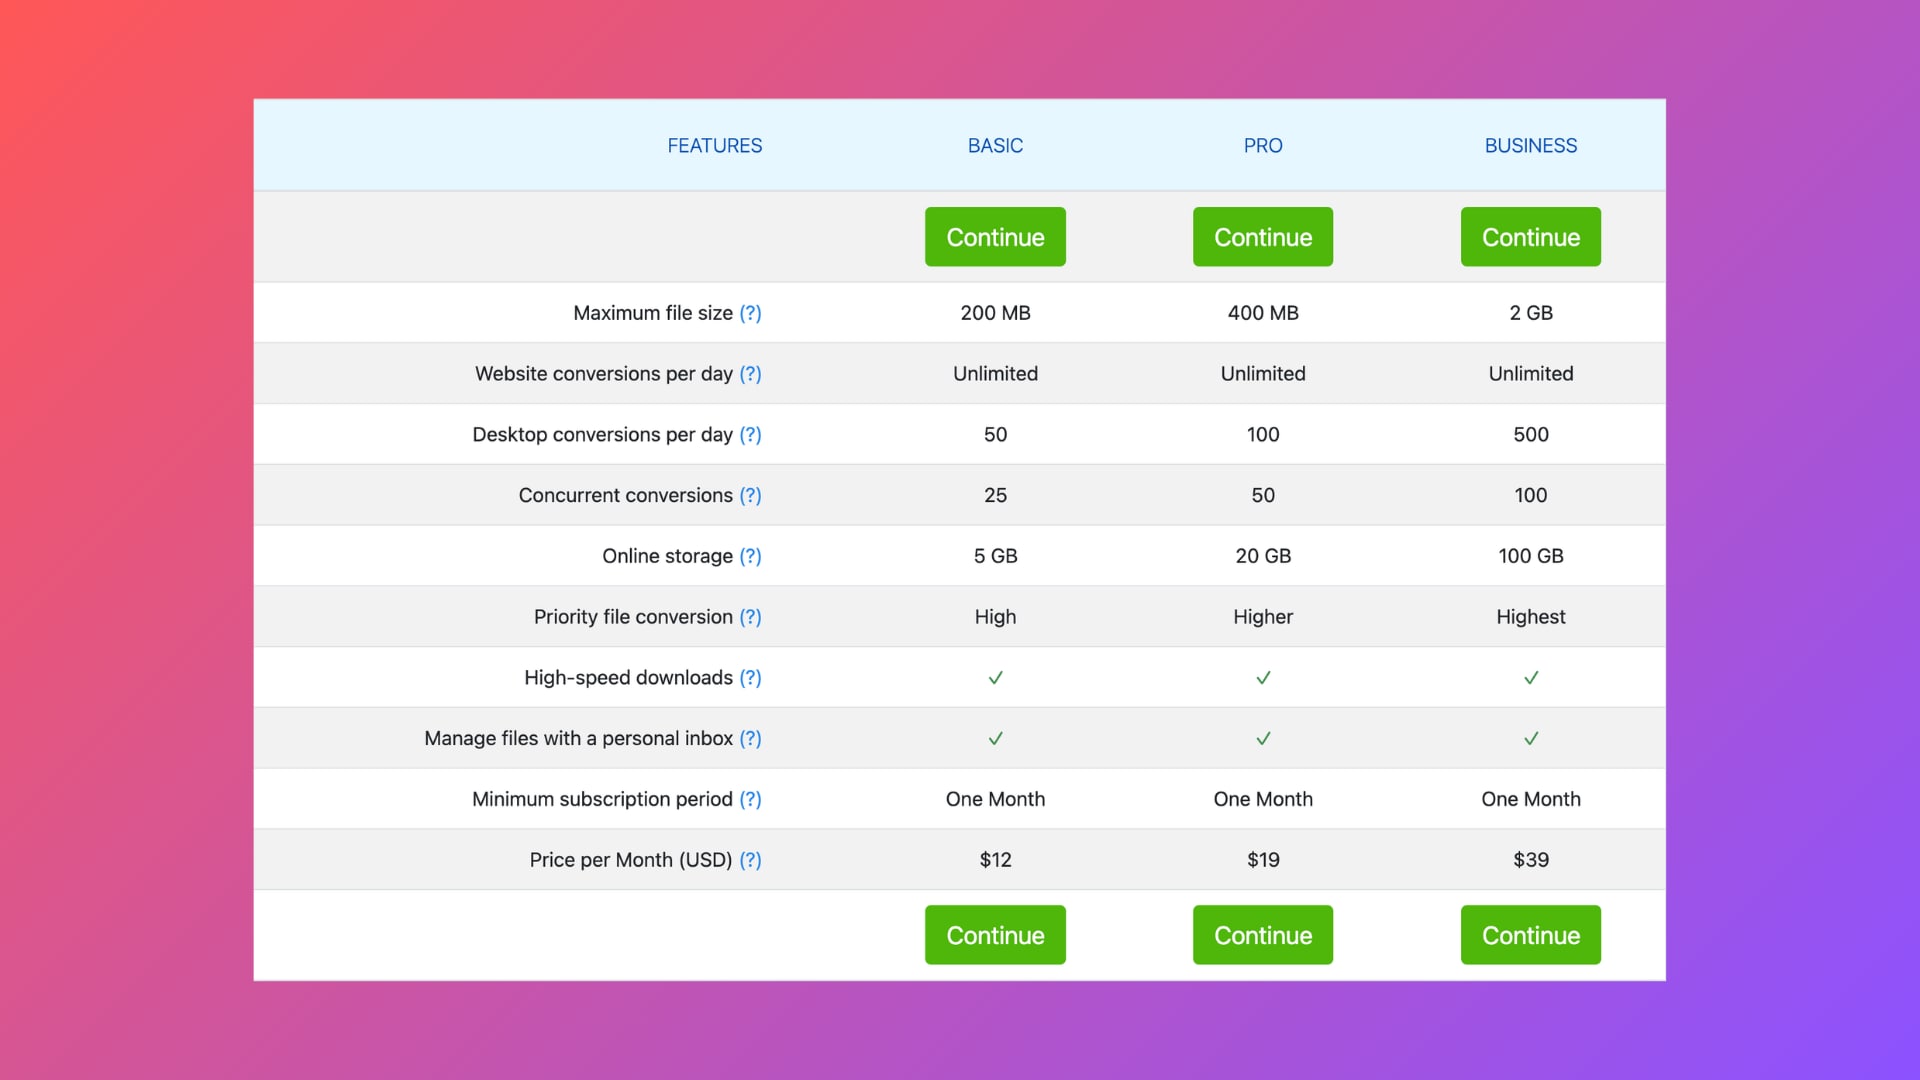Viewport: 1920px width, 1080px height.
Task: Open help (?) for Priority file conversion
Action: pos(750,617)
